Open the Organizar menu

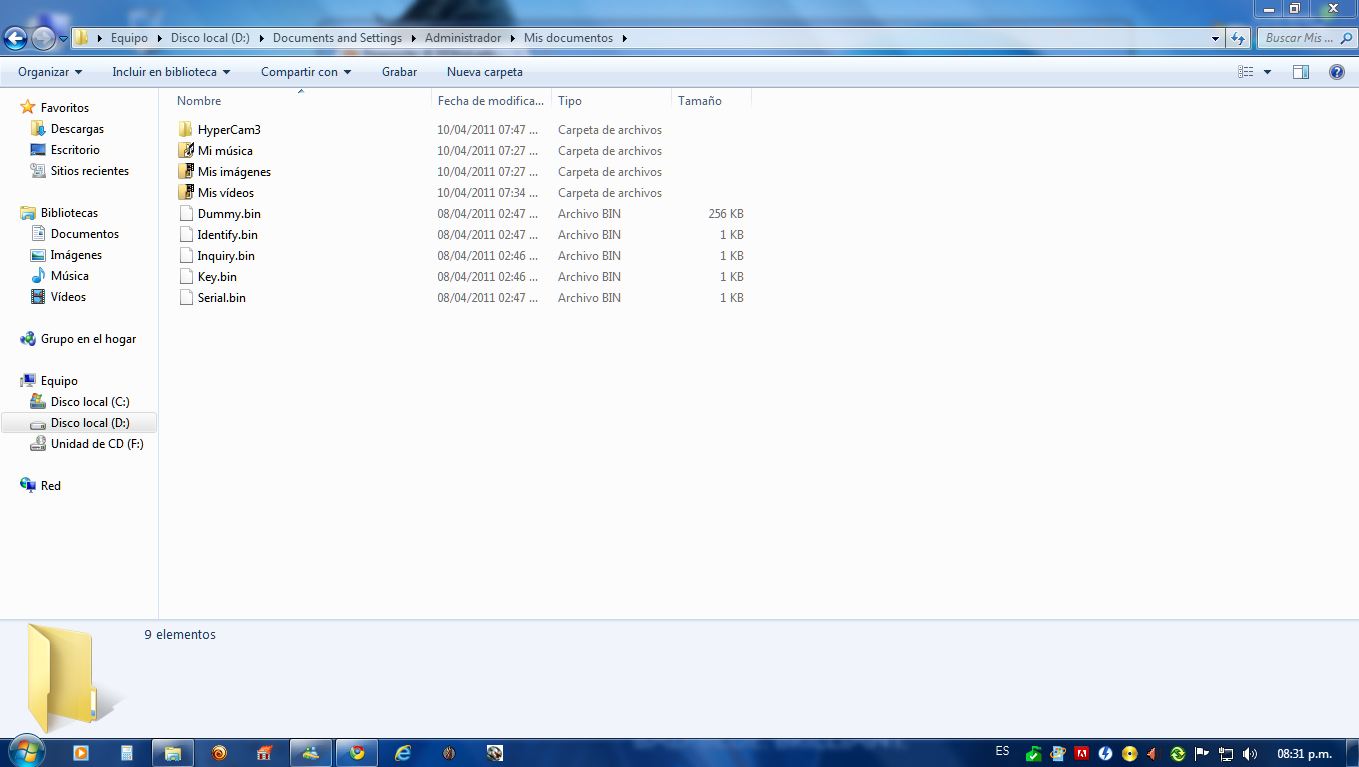click(x=50, y=72)
